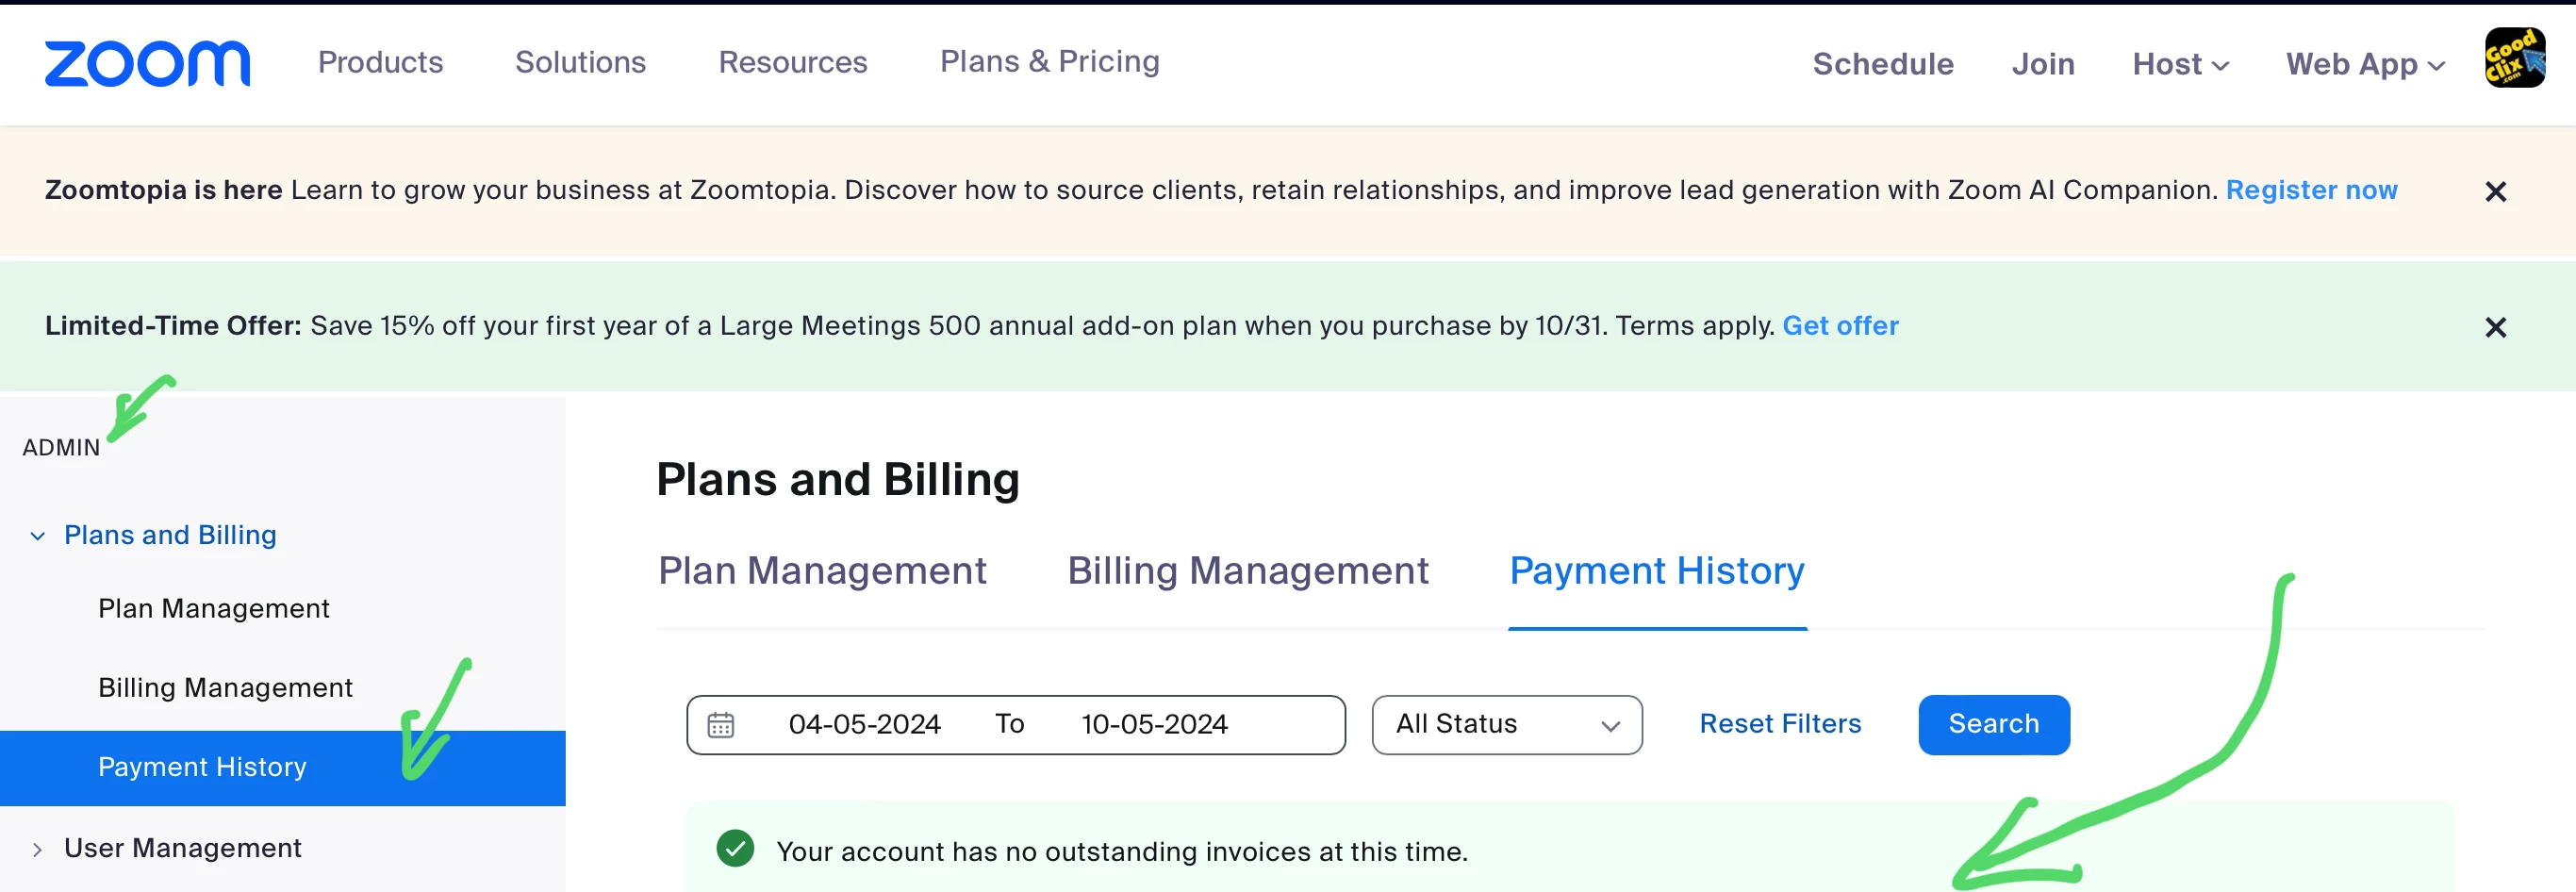Image resolution: width=2576 pixels, height=892 pixels.
Task: Follow the Get offer link
Action: click(1839, 326)
